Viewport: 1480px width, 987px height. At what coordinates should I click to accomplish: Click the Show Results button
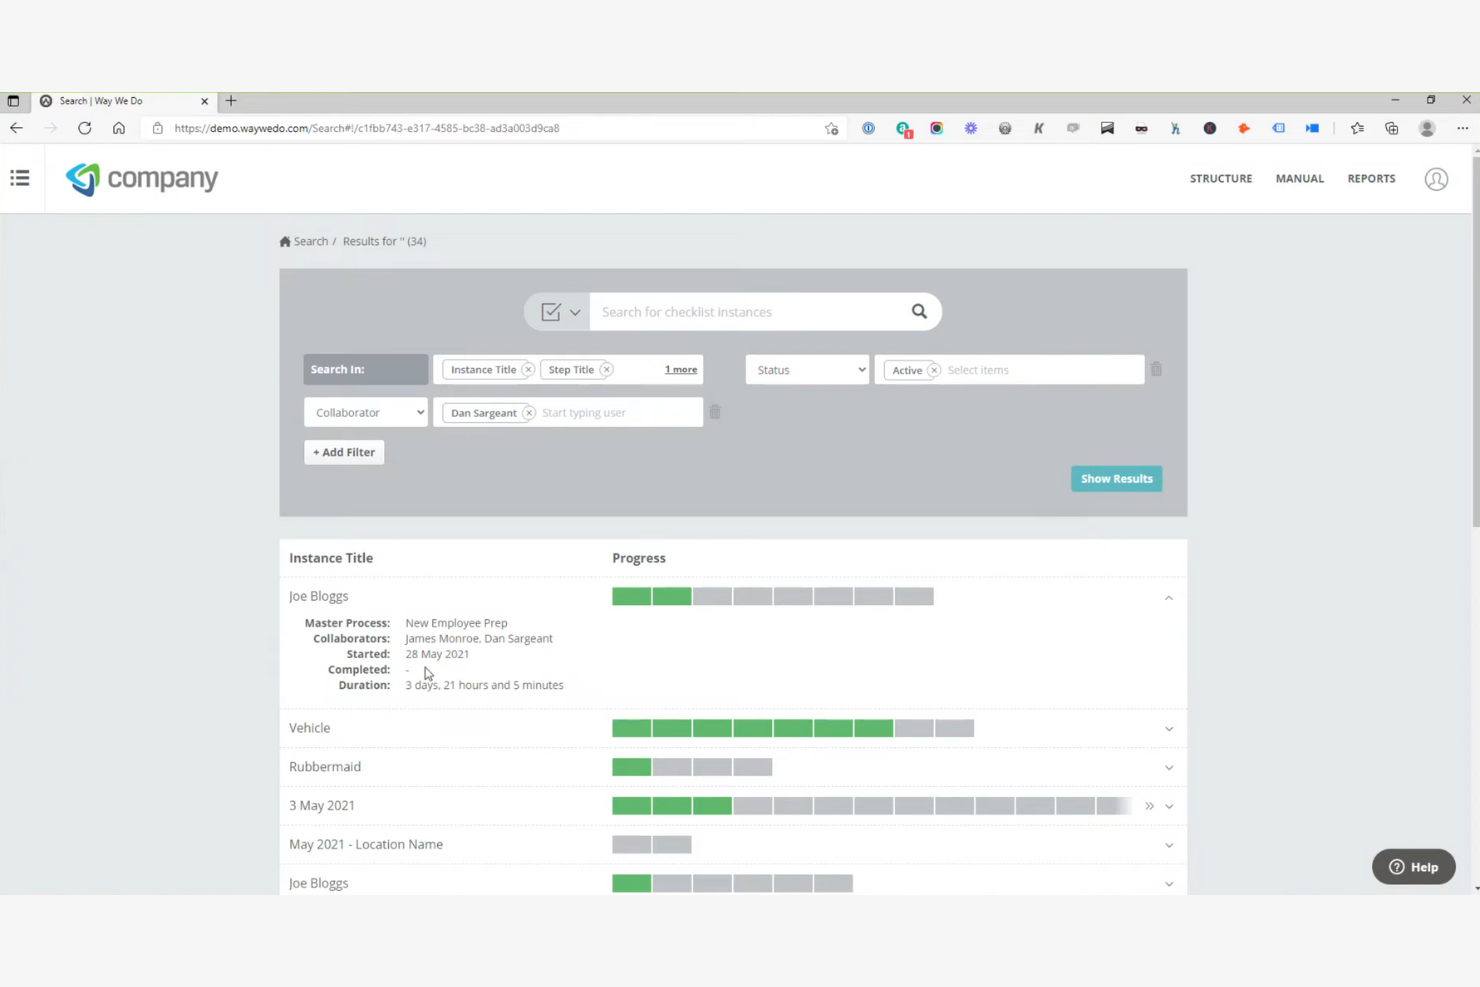(x=1116, y=478)
